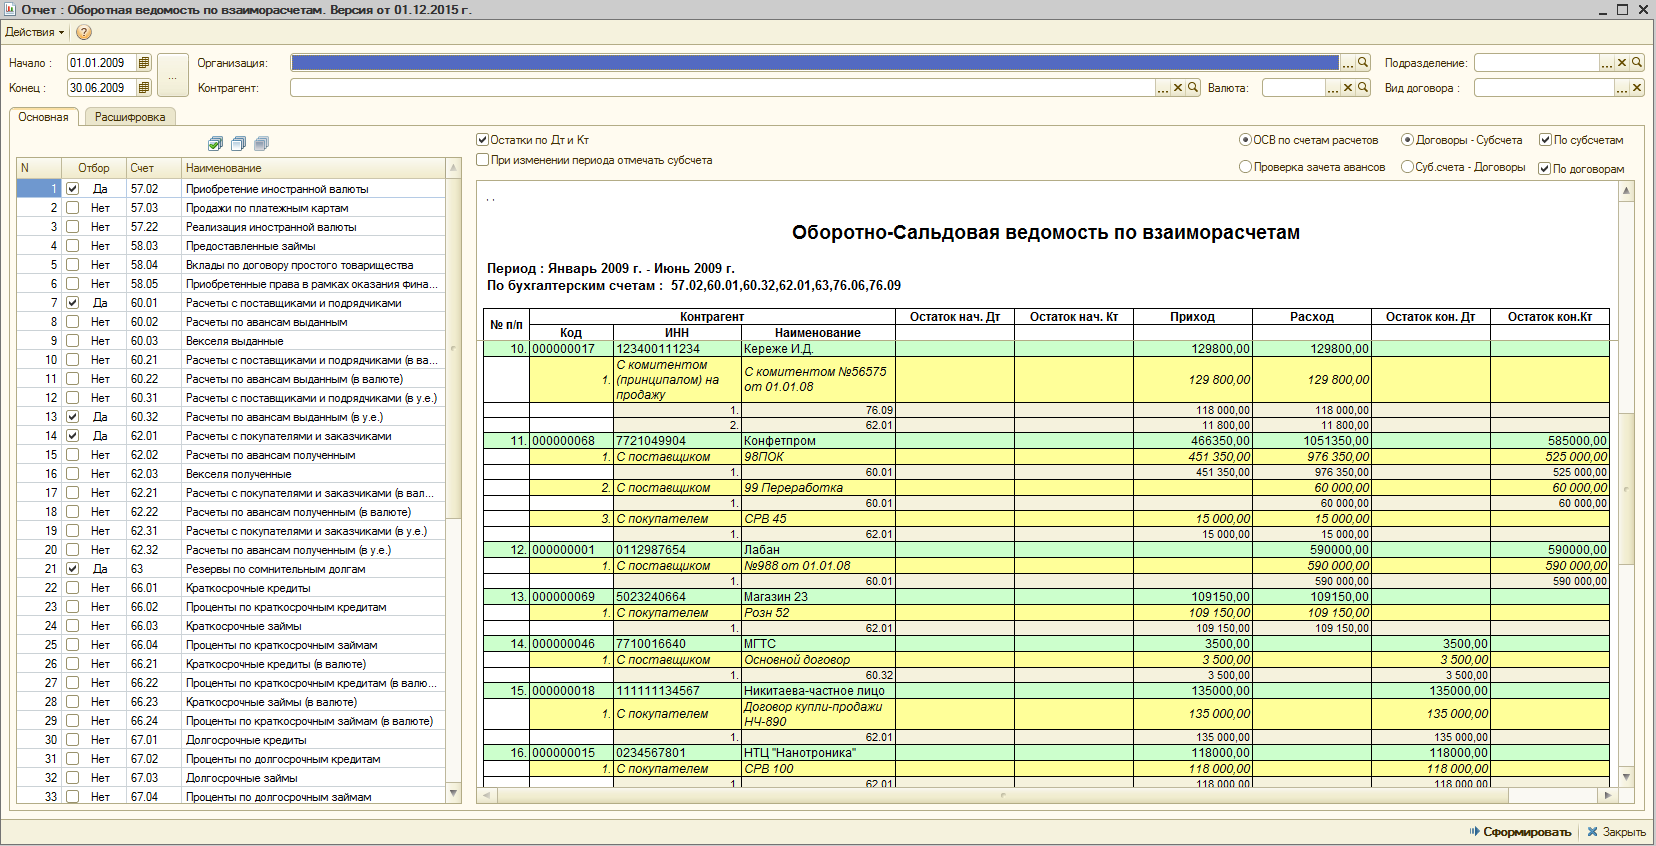
Task: Open the help question mark icon
Action: [x=84, y=32]
